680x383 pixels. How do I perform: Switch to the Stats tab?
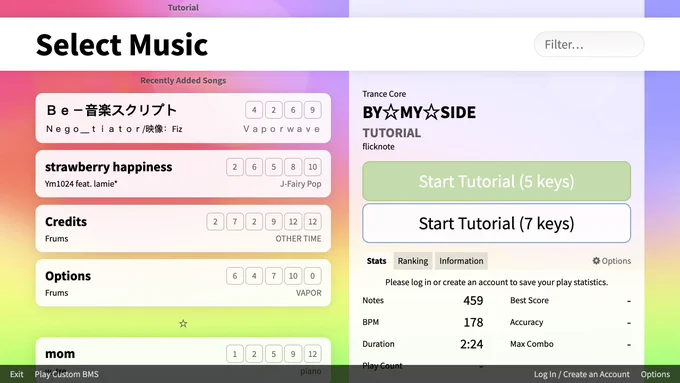coord(376,261)
